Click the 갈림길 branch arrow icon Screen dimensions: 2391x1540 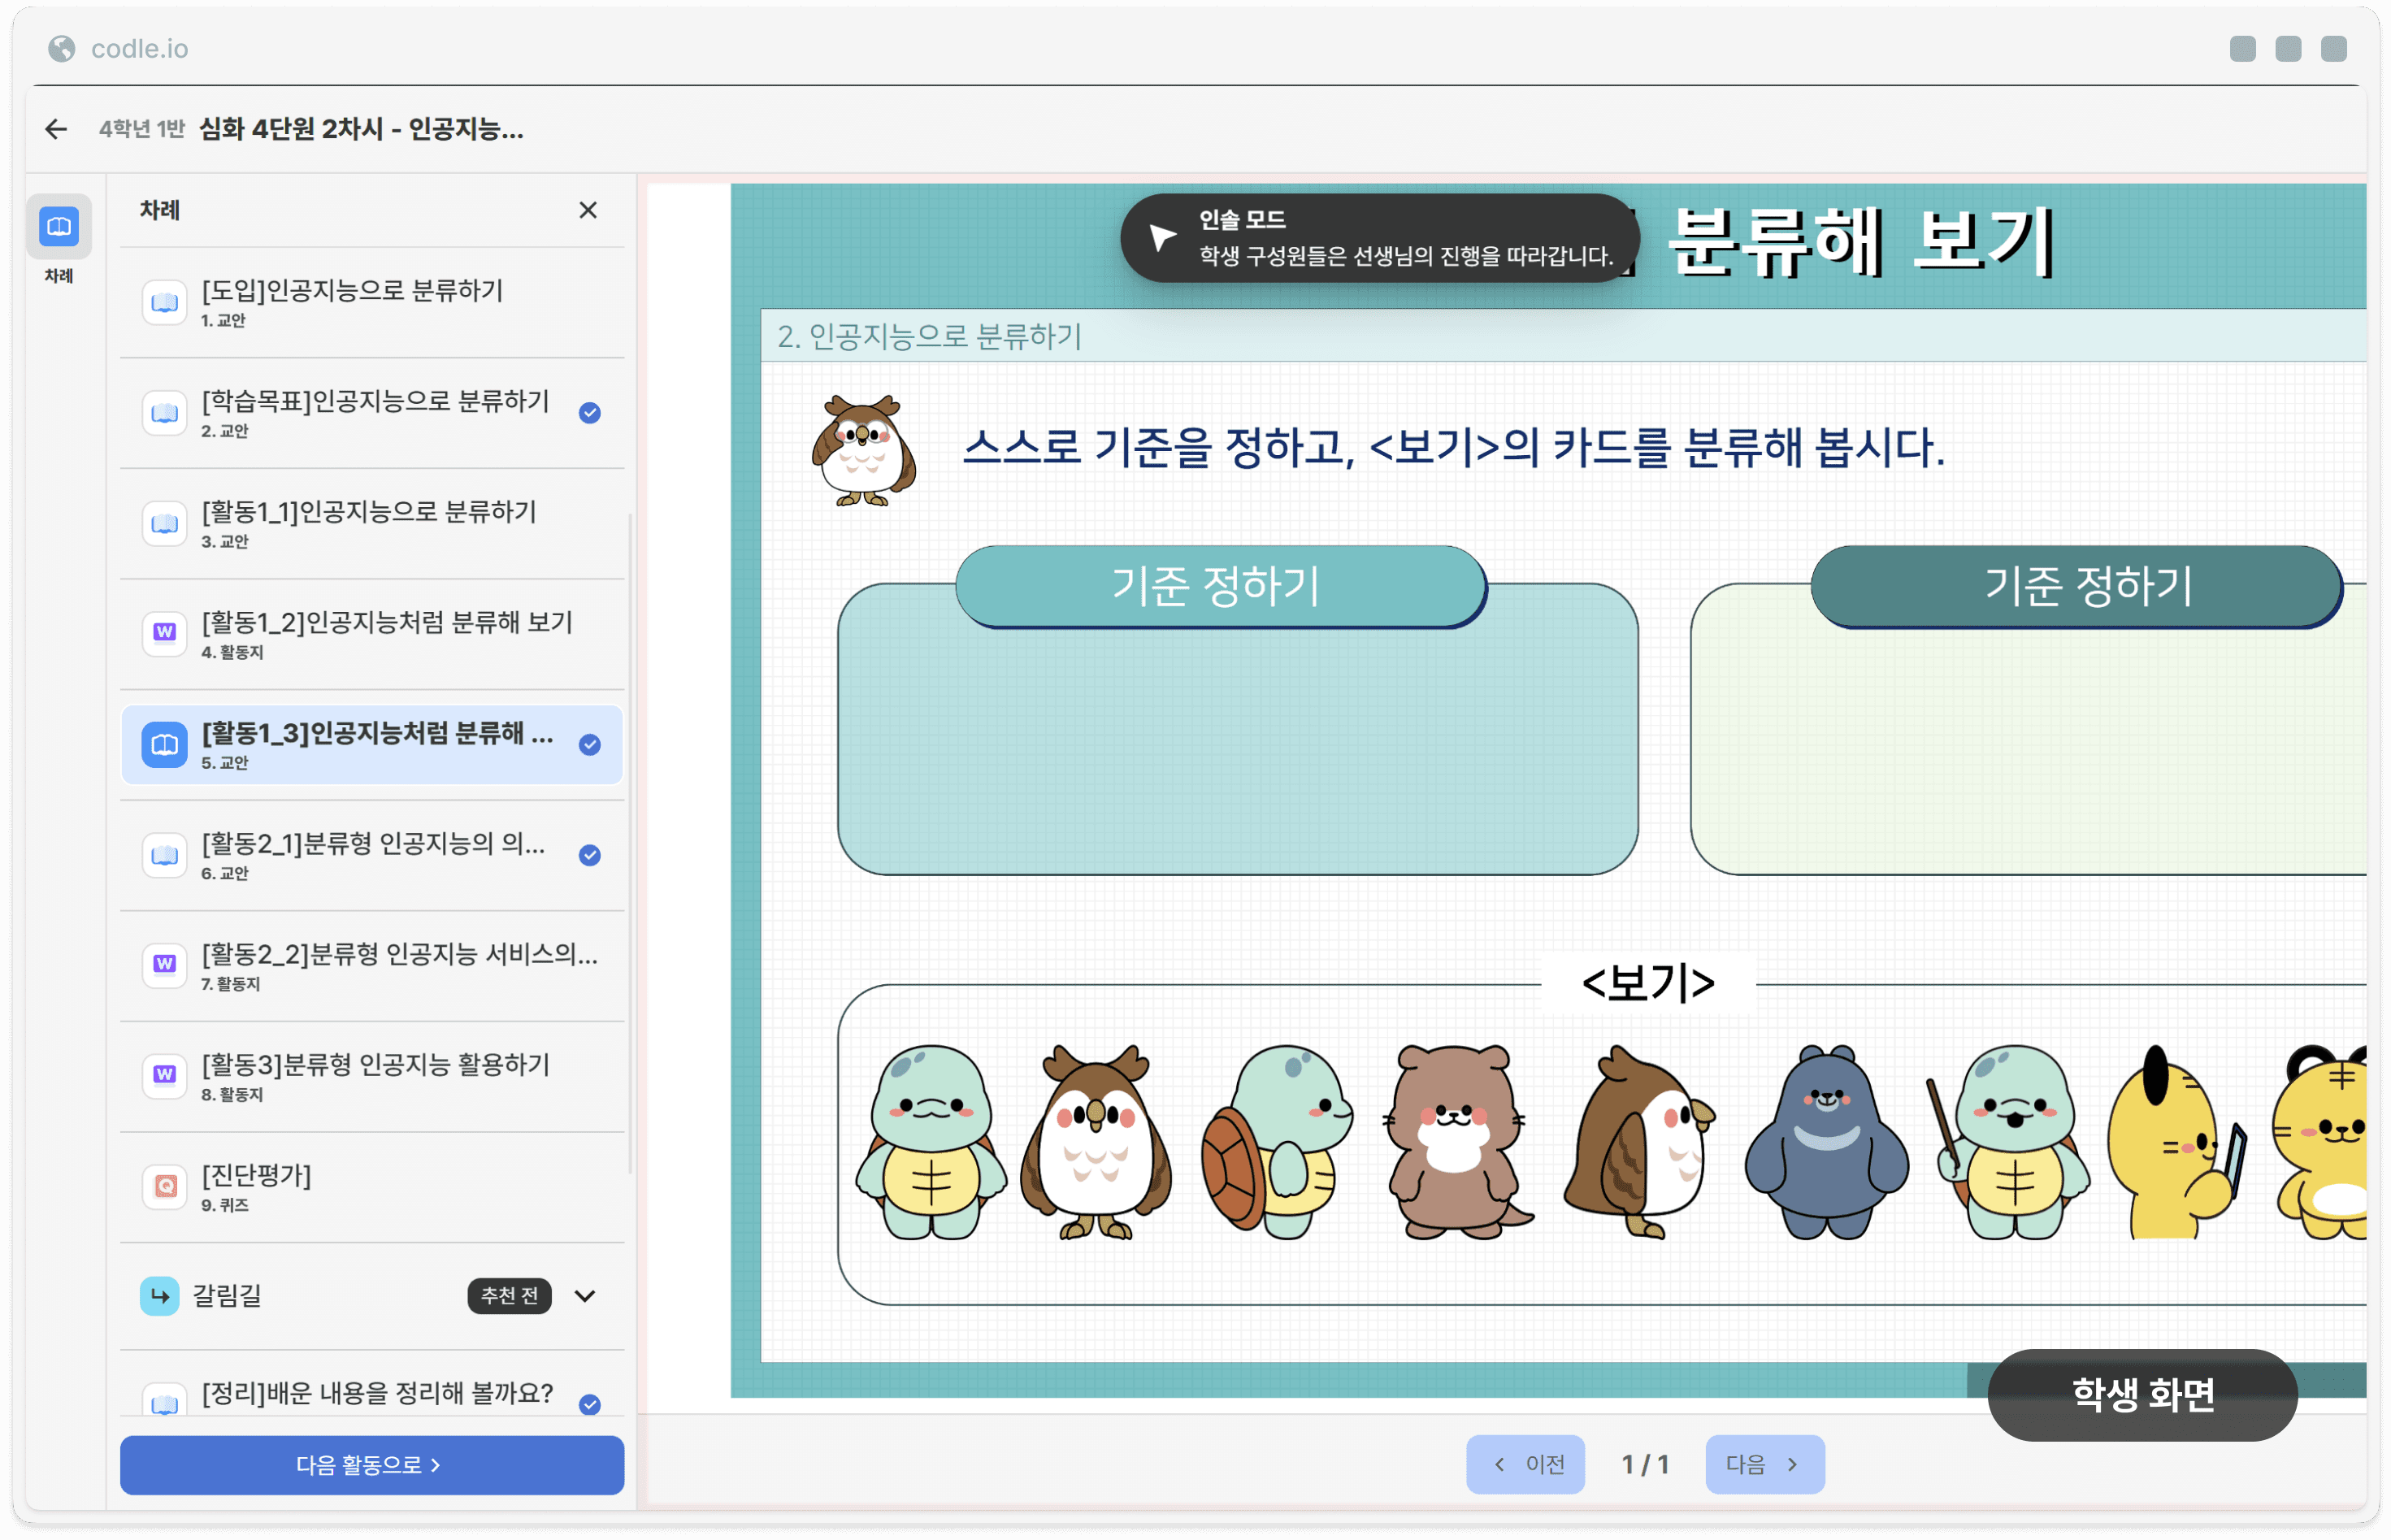(x=160, y=1296)
